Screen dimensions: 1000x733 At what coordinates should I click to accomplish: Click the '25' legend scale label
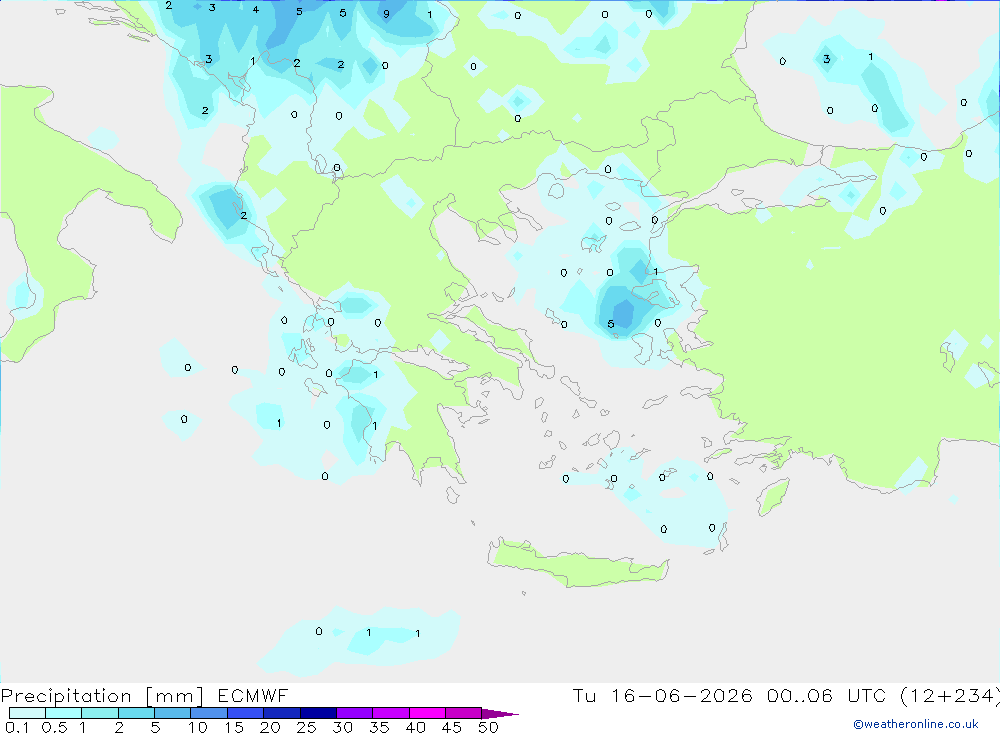click(x=307, y=727)
